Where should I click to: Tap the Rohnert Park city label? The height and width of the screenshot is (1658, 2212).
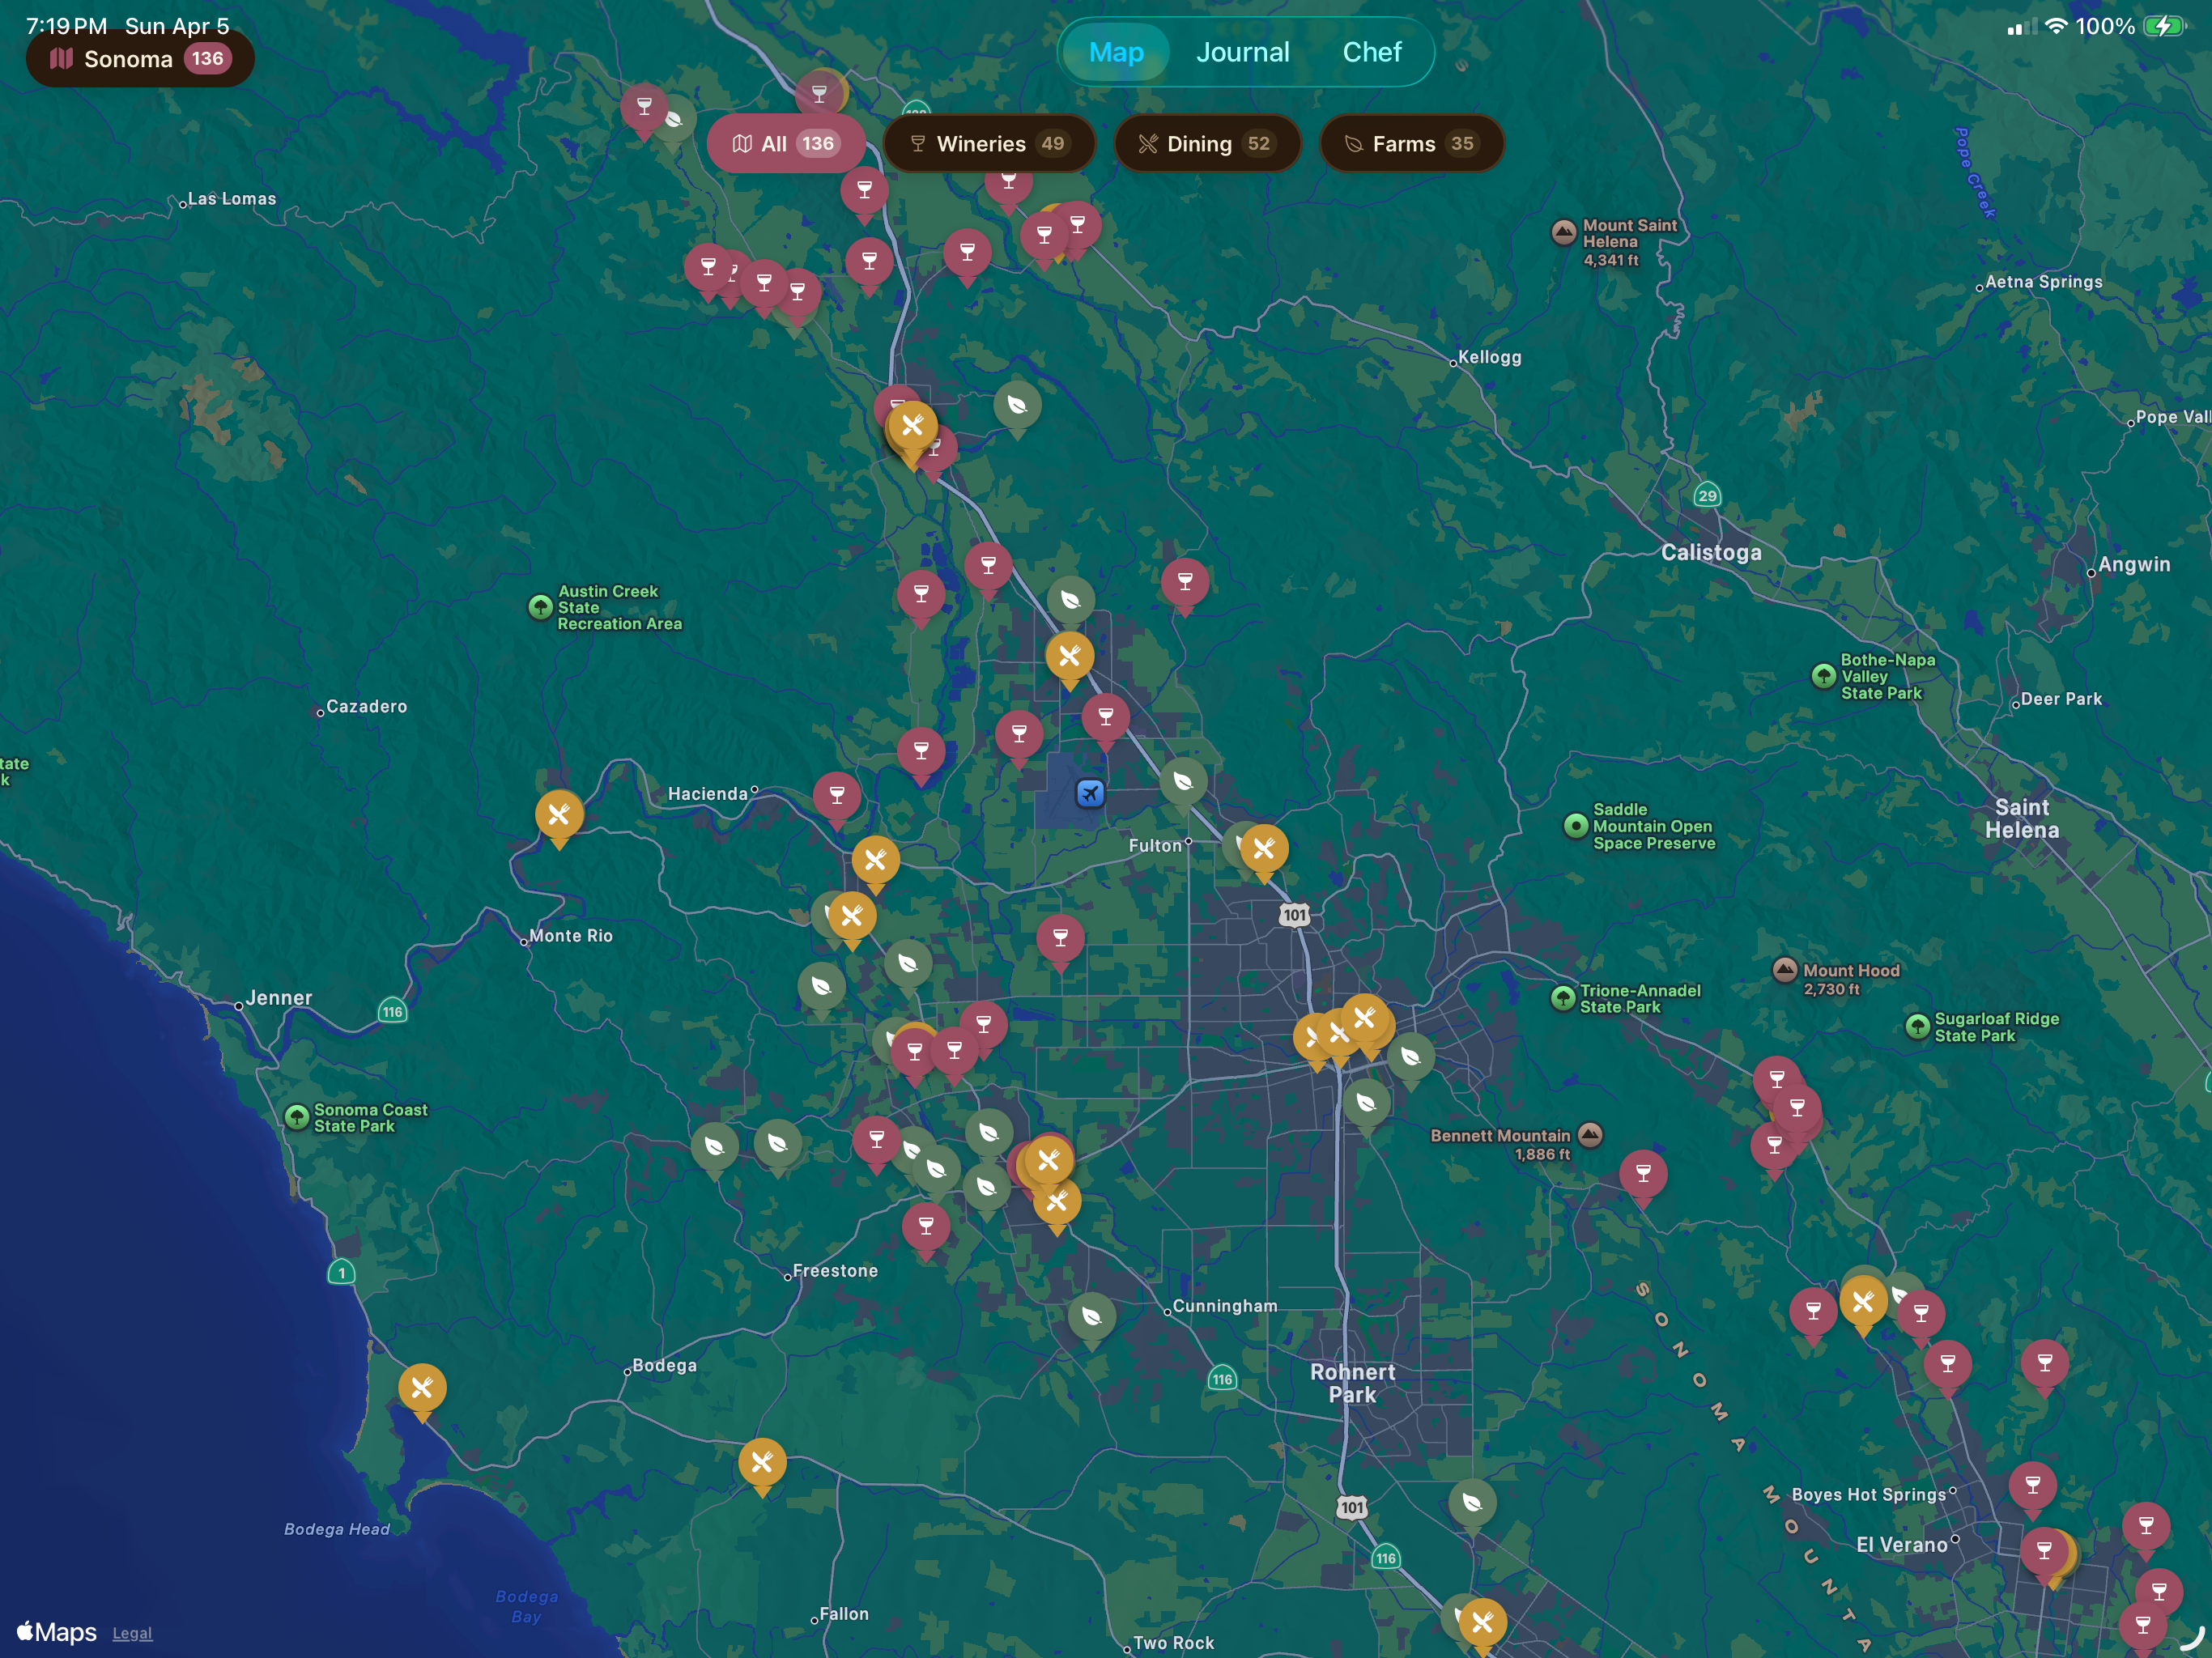click(x=1352, y=1383)
